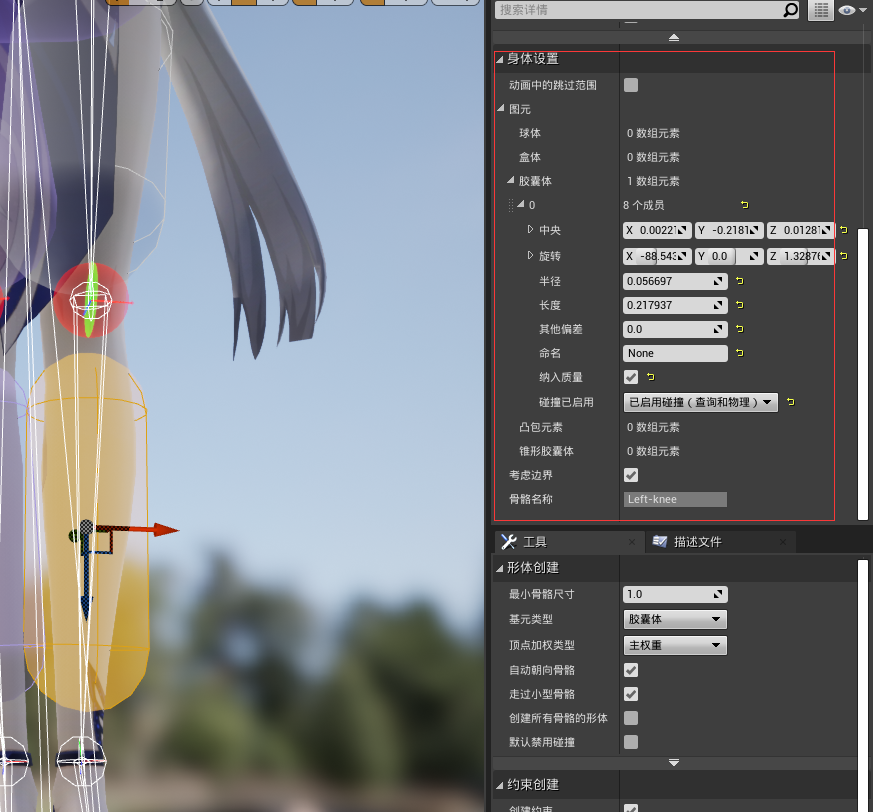The height and width of the screenshot is (812, 873).
Task: Click the 旋转 Z value field
Action: (801, 256)
